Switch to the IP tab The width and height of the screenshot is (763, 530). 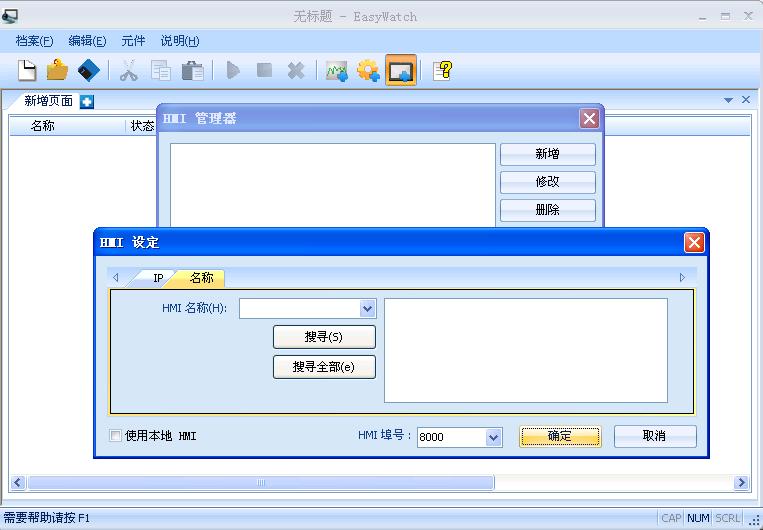[x=158, y=278]
